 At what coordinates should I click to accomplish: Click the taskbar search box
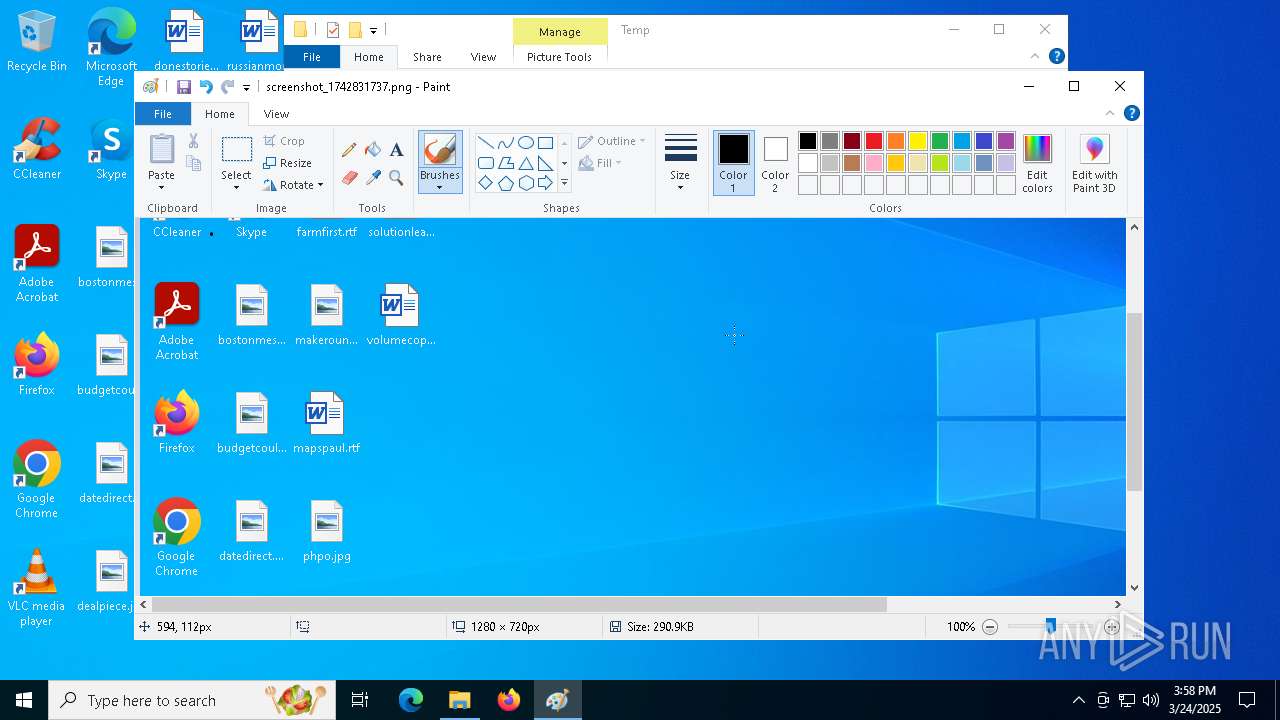point(192,700)
